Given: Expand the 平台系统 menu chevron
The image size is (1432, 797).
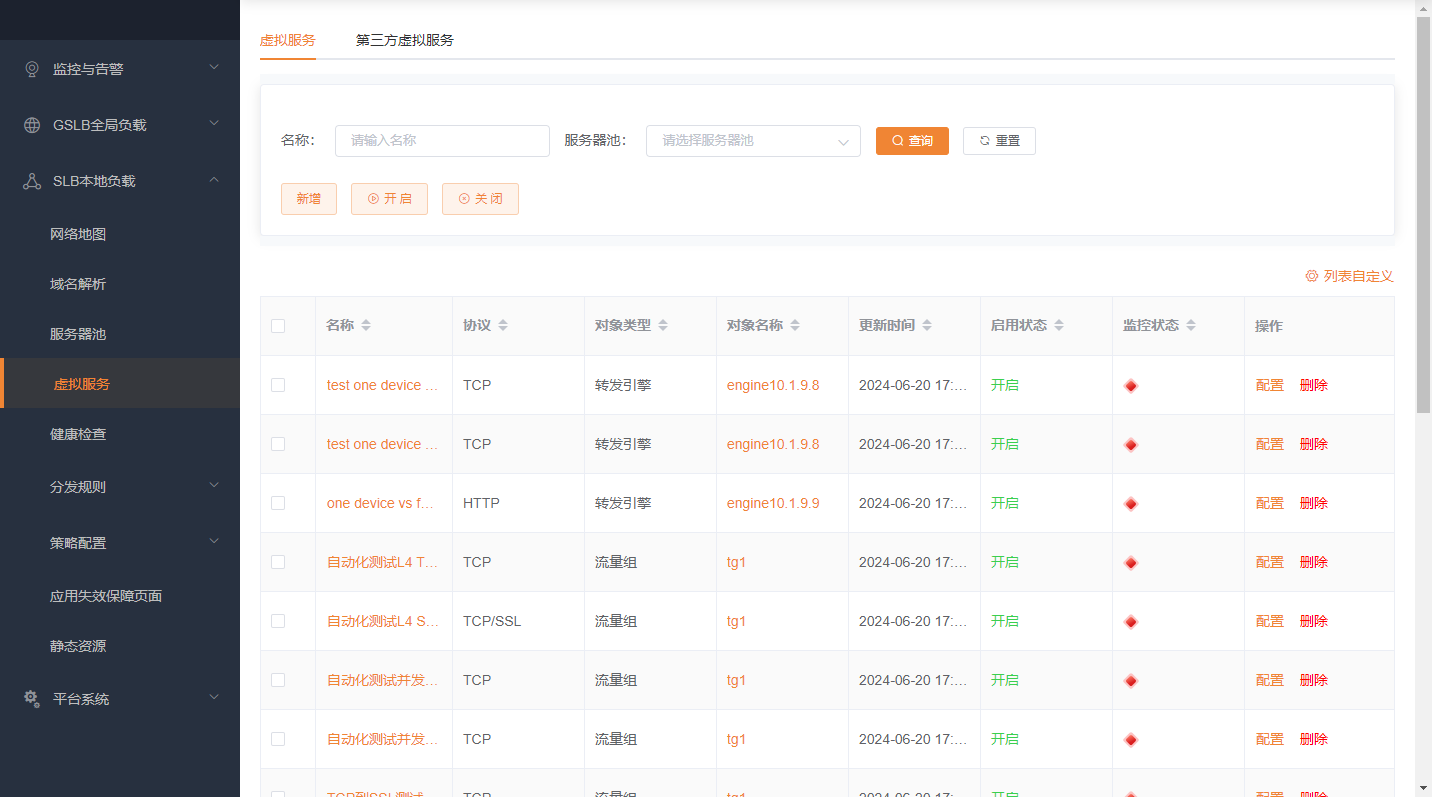Looking at the screenshot, I should tap(214, 697).
